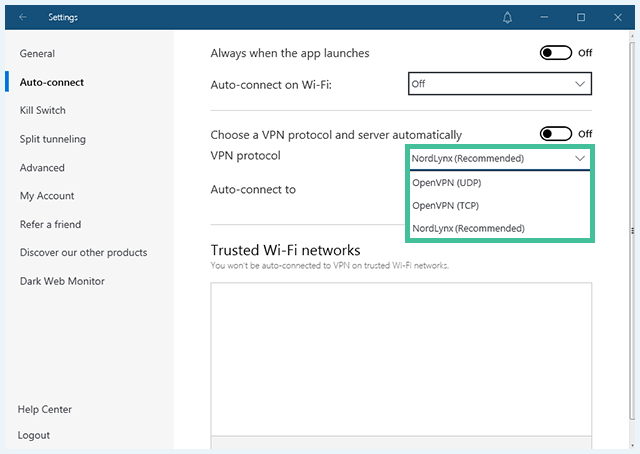This screenshot has height=454, width=640.
Task: Toggle Always when the app launches
Action: [x=556, y=53]
